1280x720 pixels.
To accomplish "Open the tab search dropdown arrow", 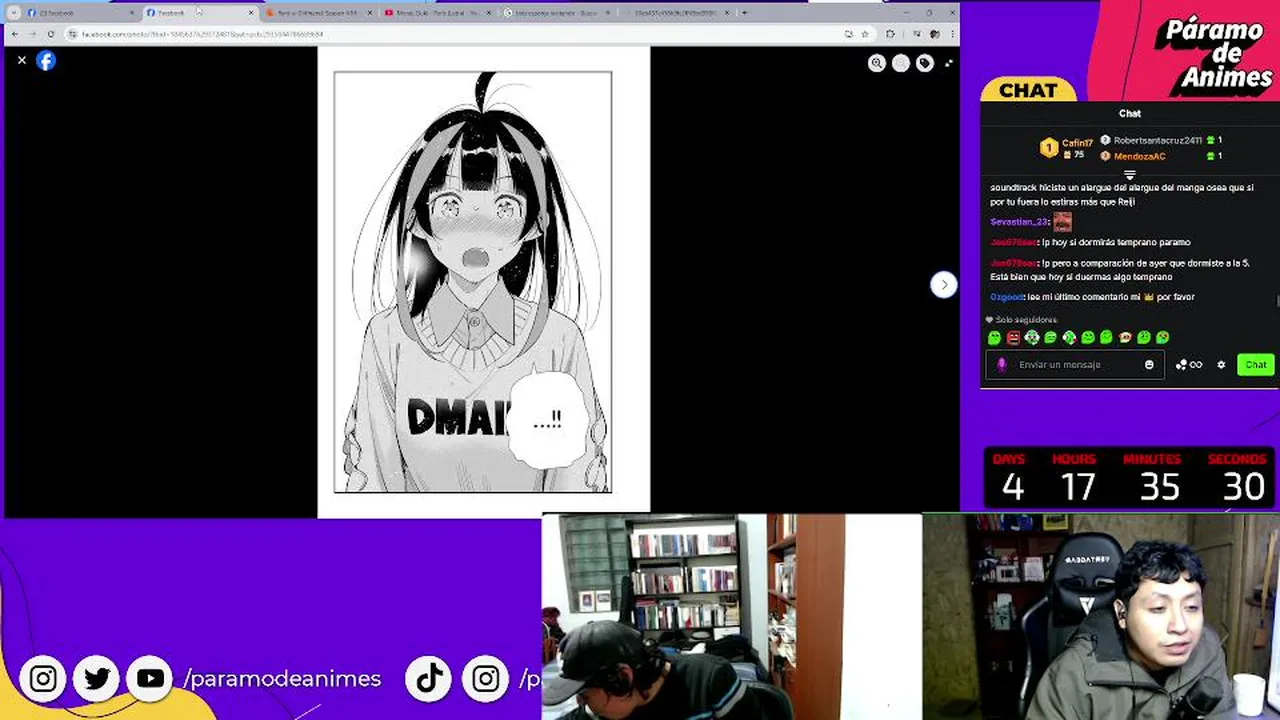I will pyautogui.click(x=14, y=13).
